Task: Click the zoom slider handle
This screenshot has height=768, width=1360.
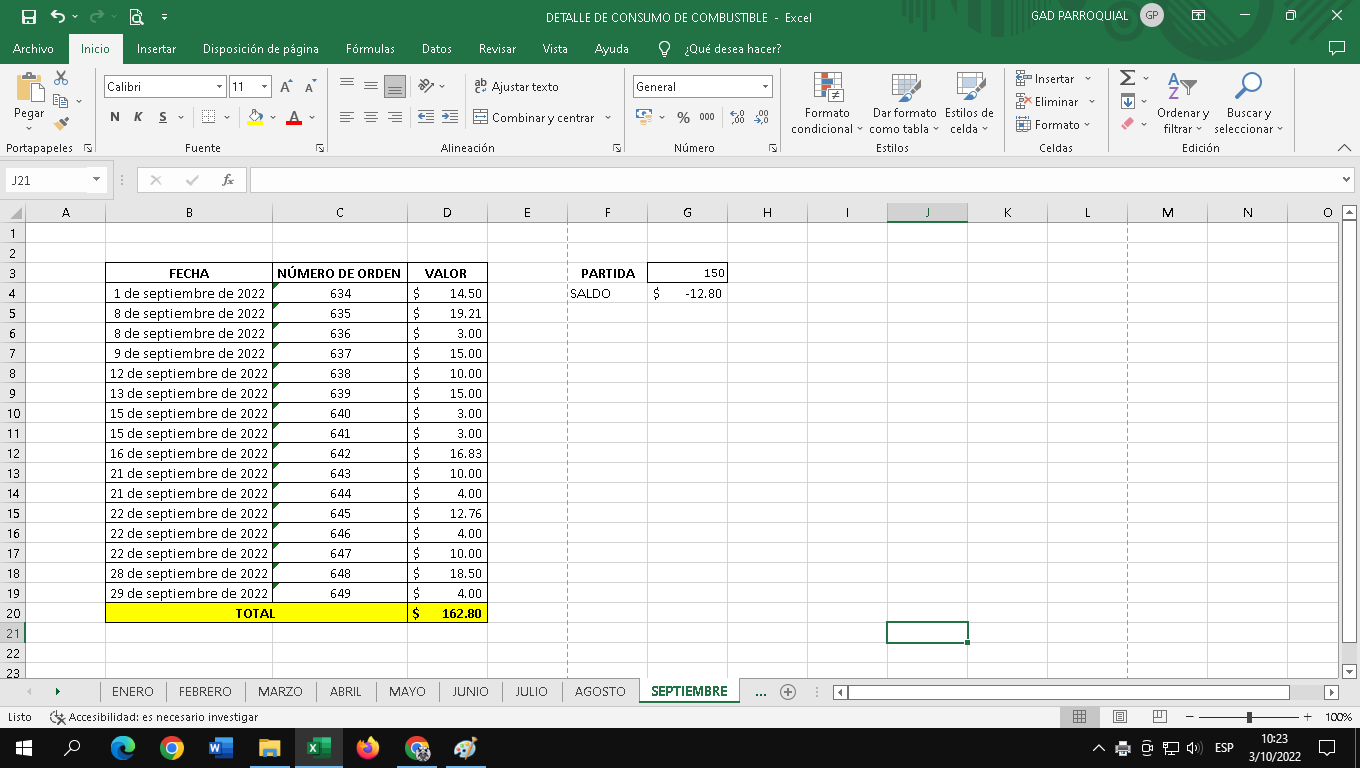Action: (1249, 717)
